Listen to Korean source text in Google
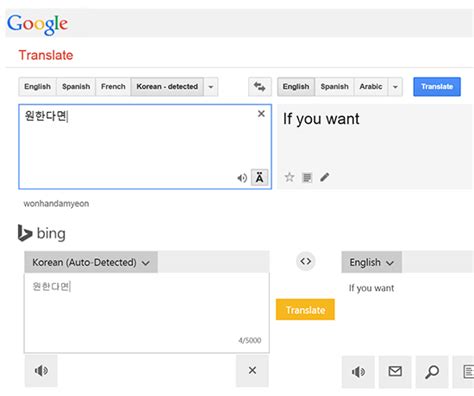474x396 pixels. click(x=242, y=178)
